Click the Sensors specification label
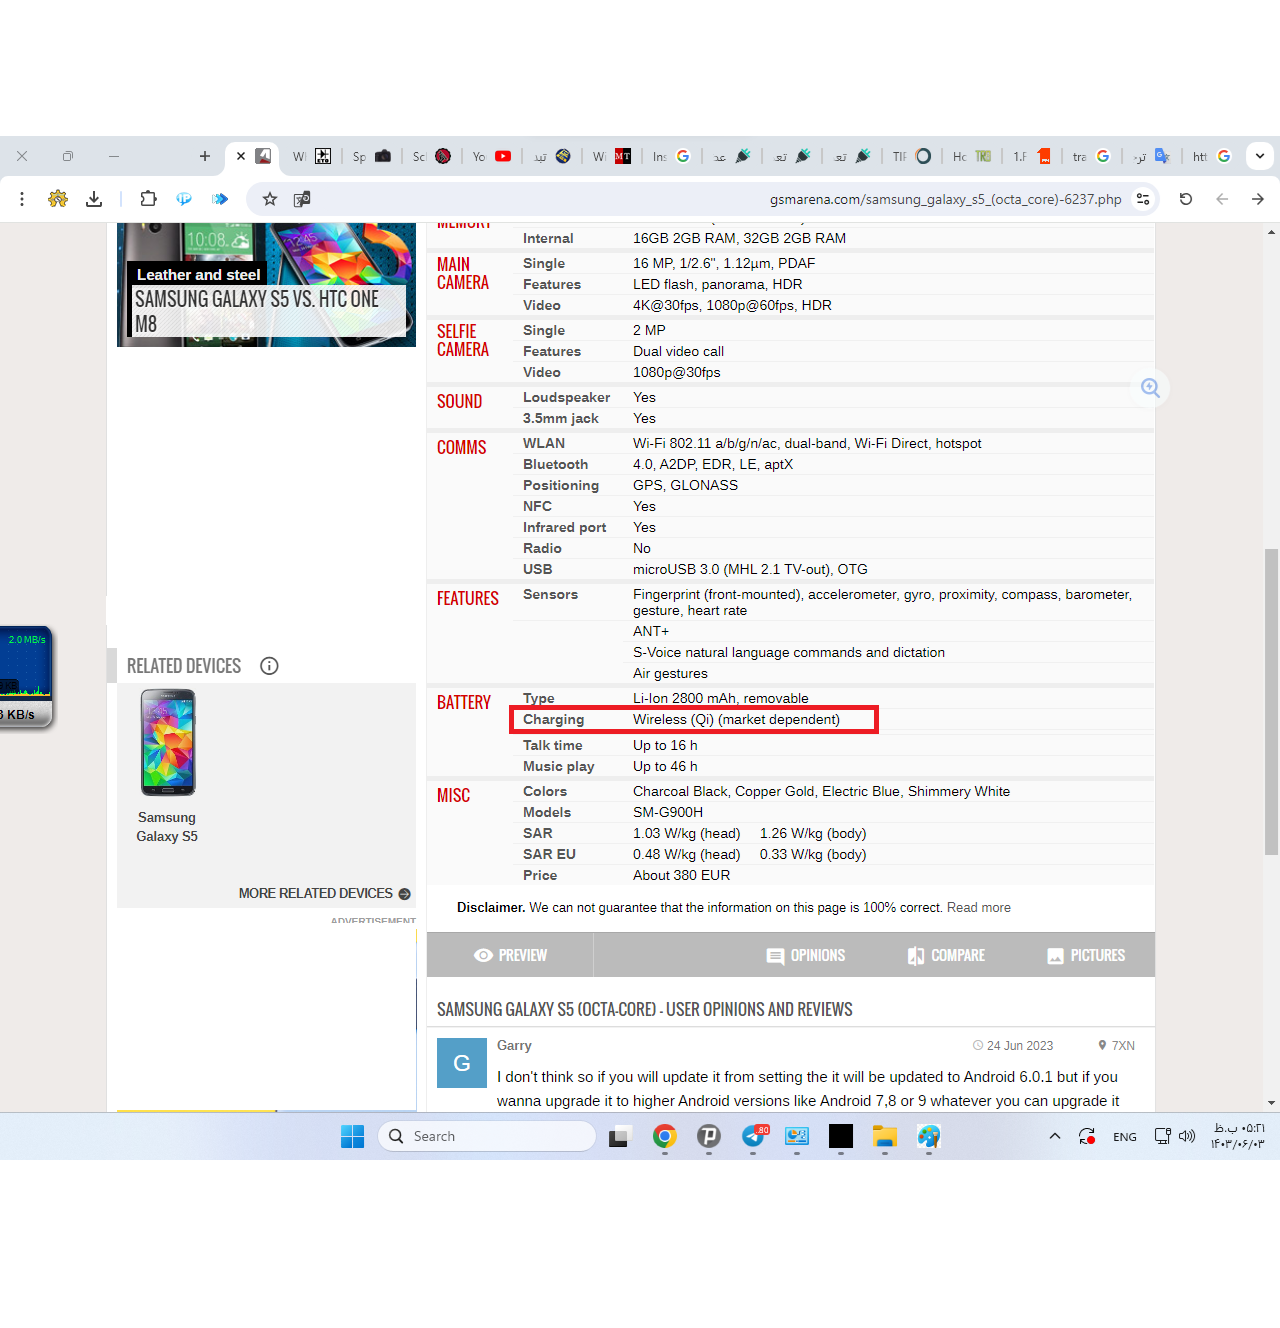The width and height of the screenshot is (1280, 1328). 550,594
